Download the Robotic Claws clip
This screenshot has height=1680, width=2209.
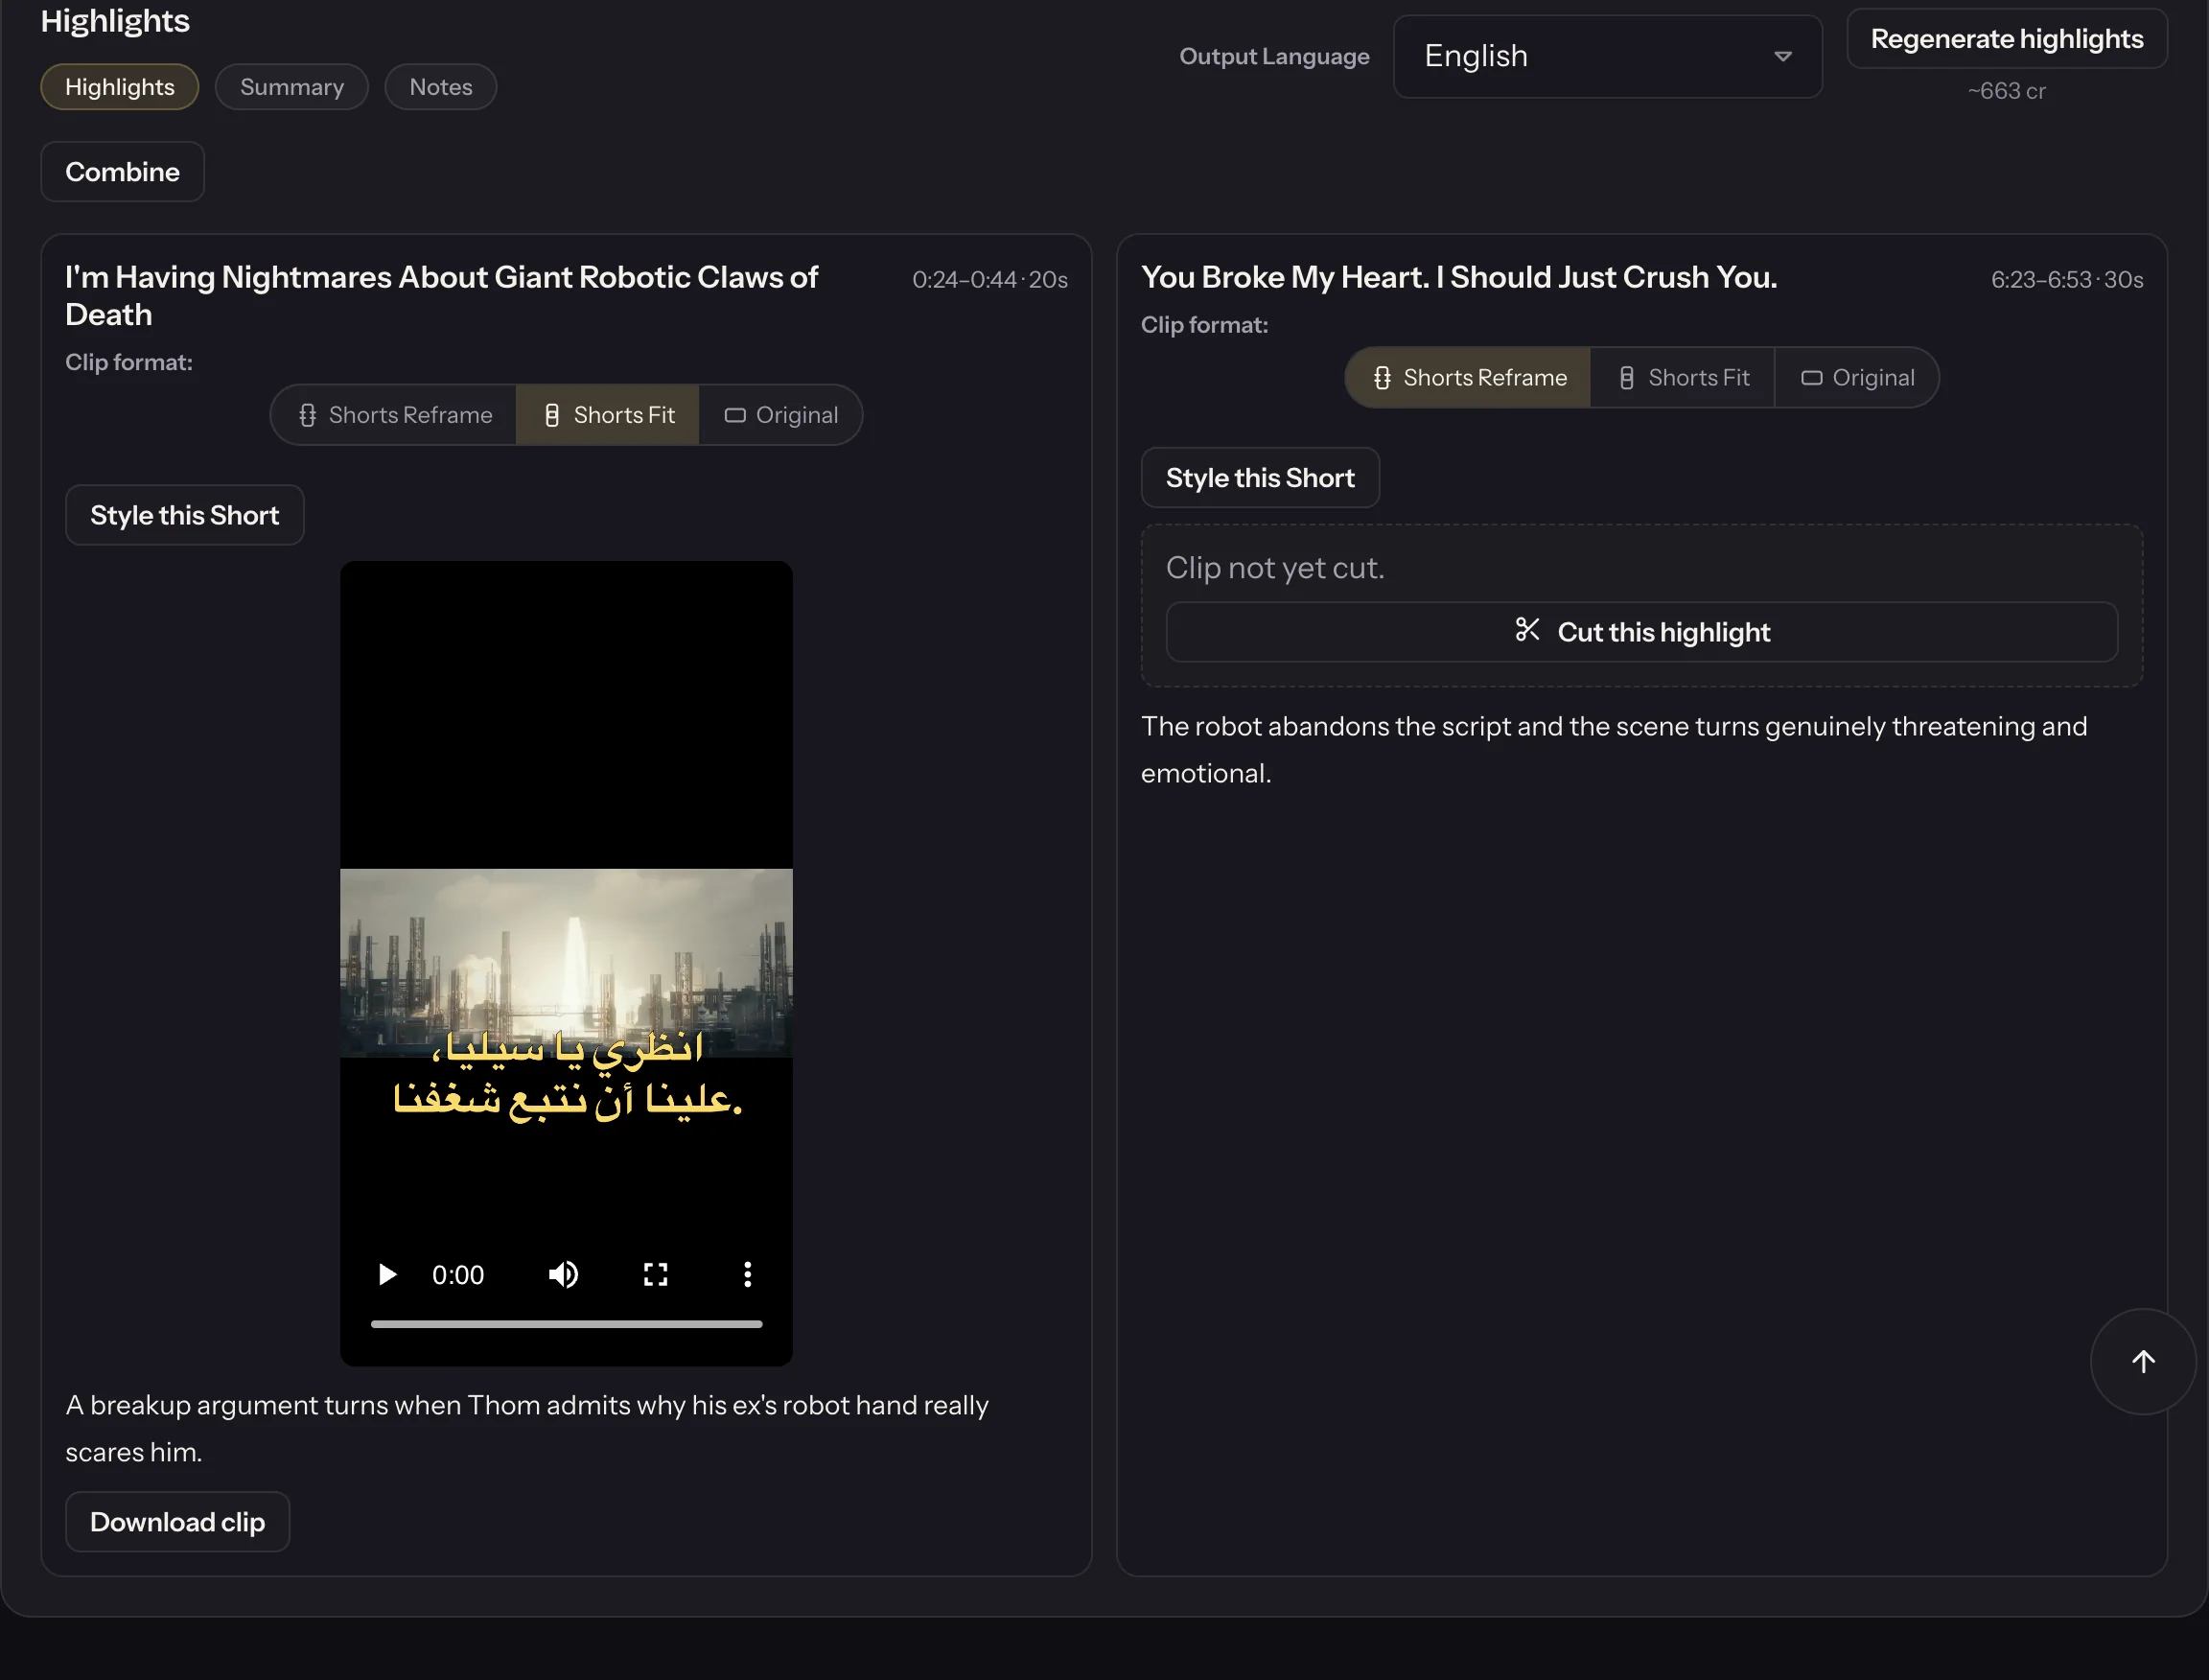[x=178, y=1522]
